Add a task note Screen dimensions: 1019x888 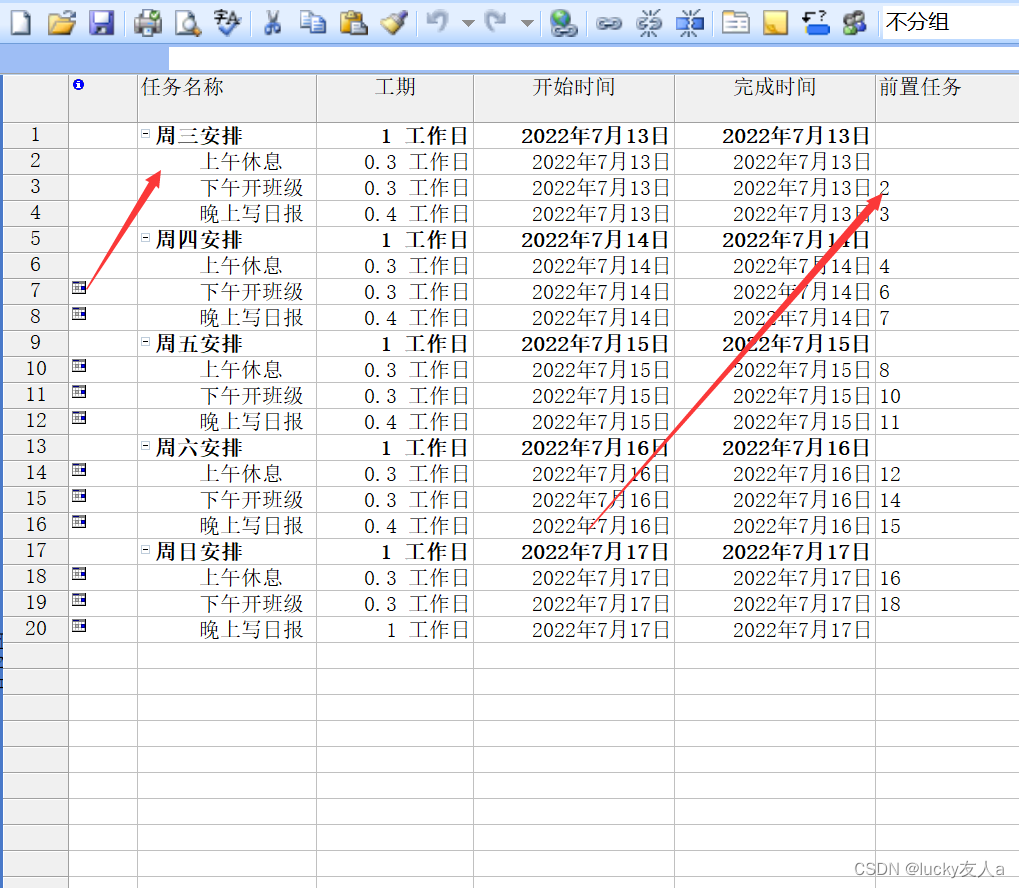point(775,23)
